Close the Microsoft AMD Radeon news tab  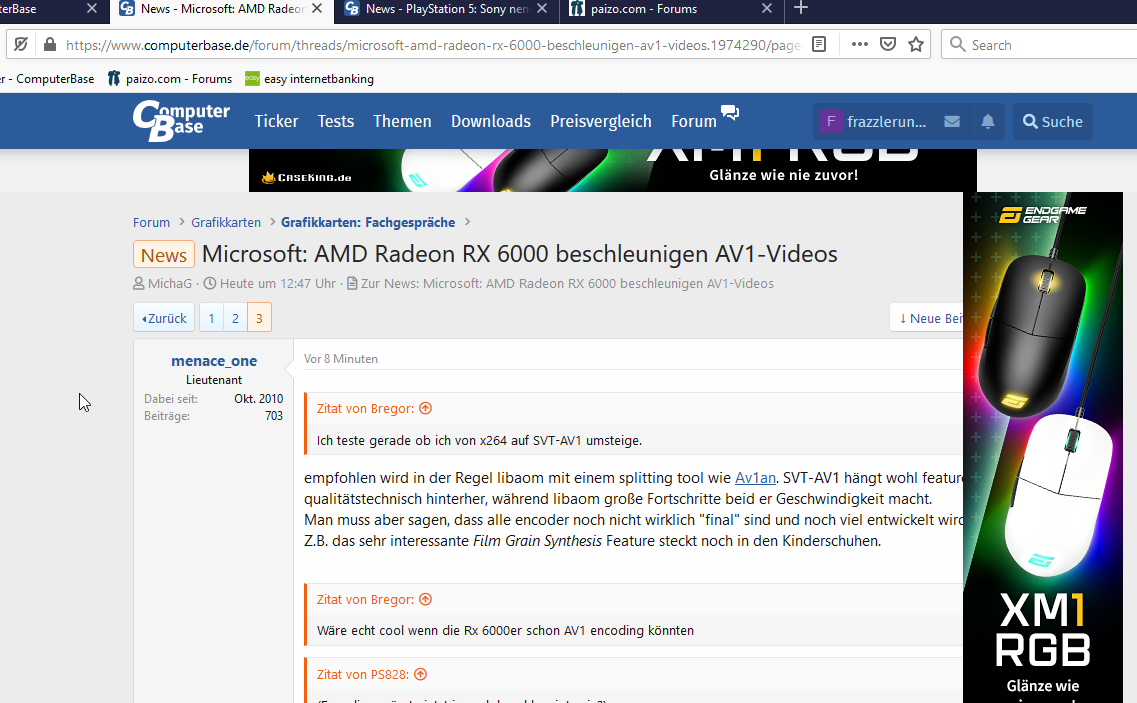coord(317,9)
